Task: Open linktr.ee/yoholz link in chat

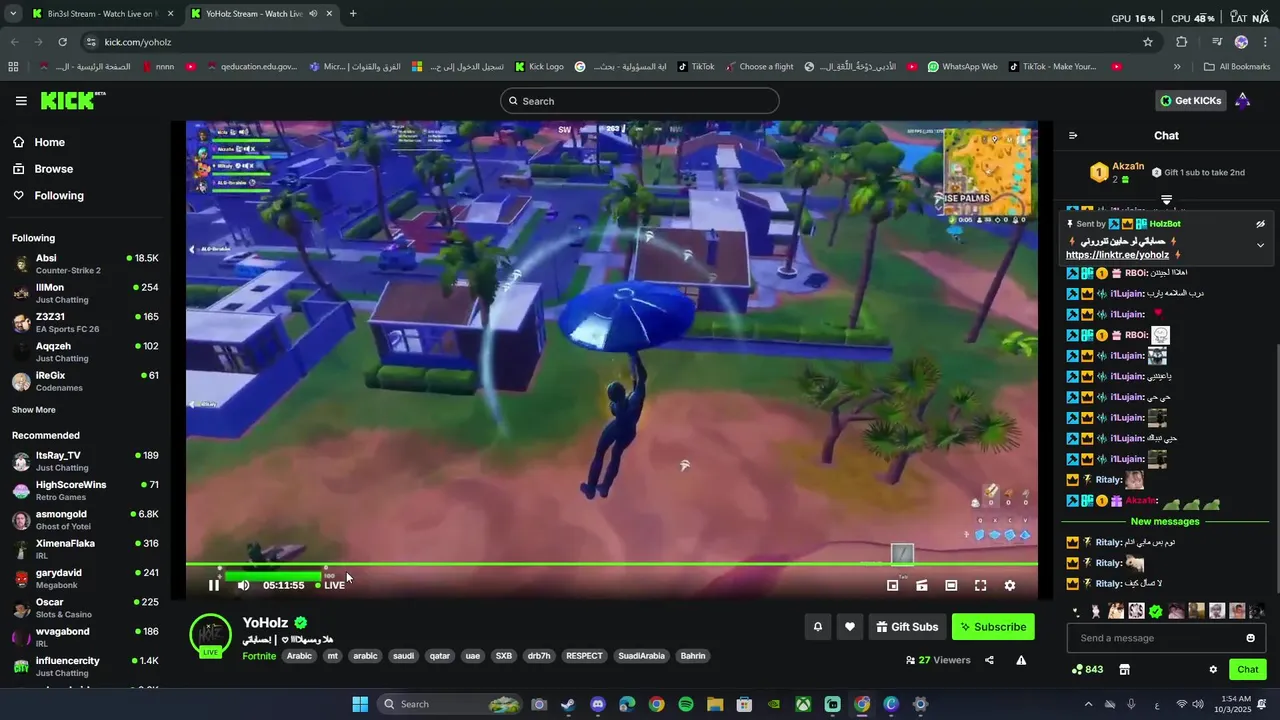Action: coord(1117,255)
